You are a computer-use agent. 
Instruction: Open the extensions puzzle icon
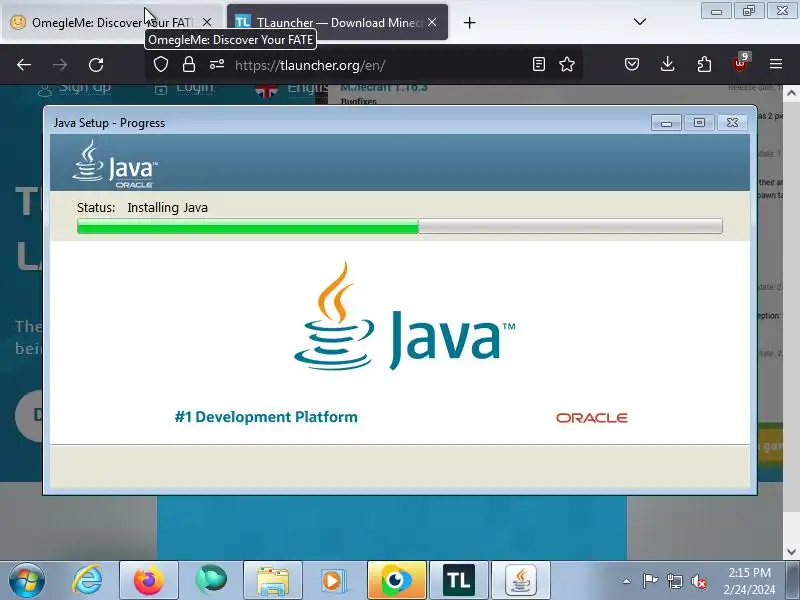(704, 64)
